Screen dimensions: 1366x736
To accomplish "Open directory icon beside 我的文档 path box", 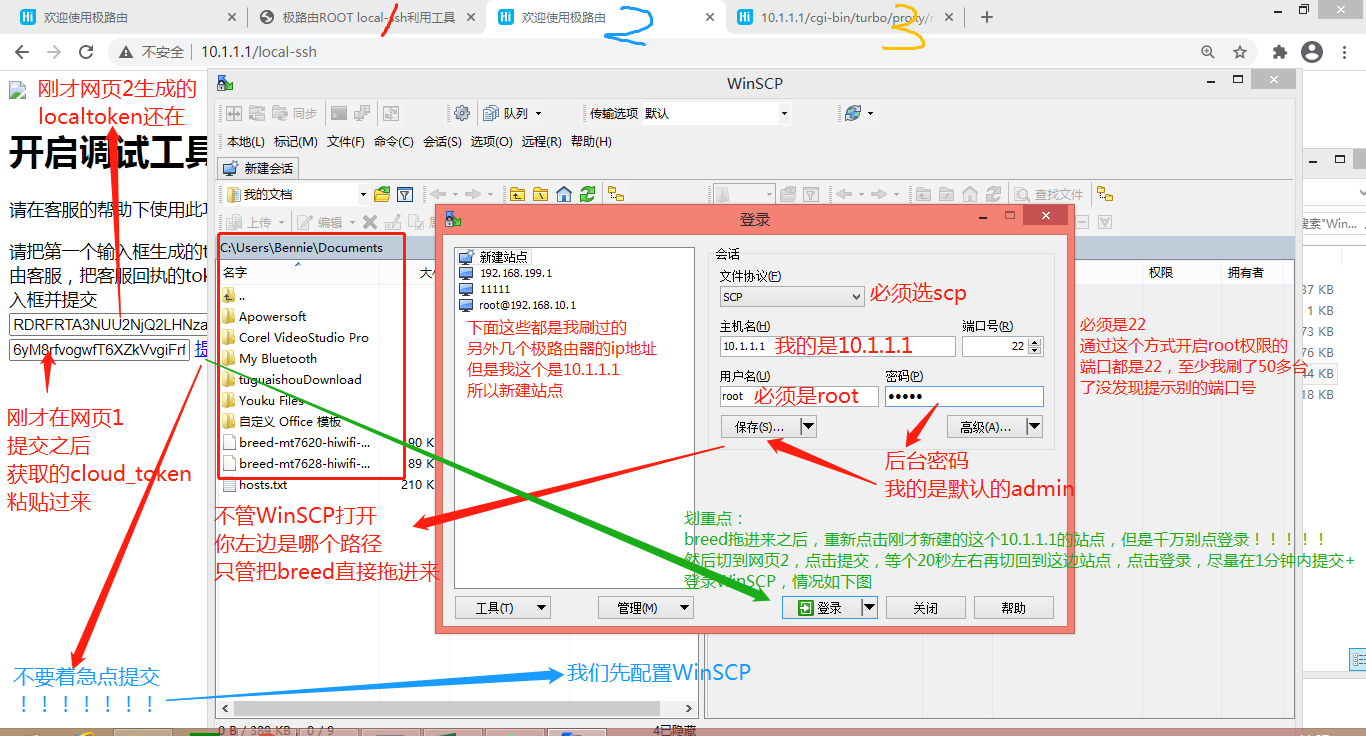I will point(382,194).
